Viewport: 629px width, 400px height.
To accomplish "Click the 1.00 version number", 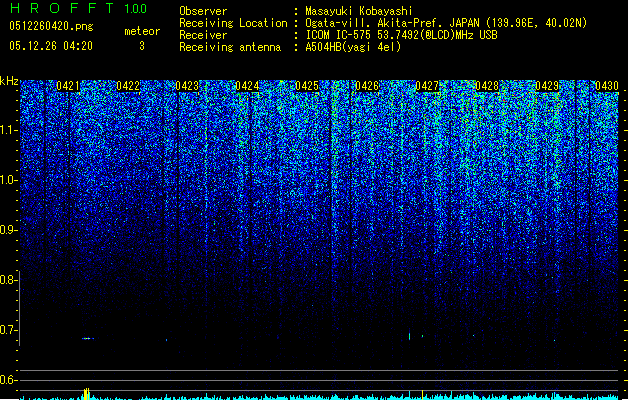I will 136,9.
